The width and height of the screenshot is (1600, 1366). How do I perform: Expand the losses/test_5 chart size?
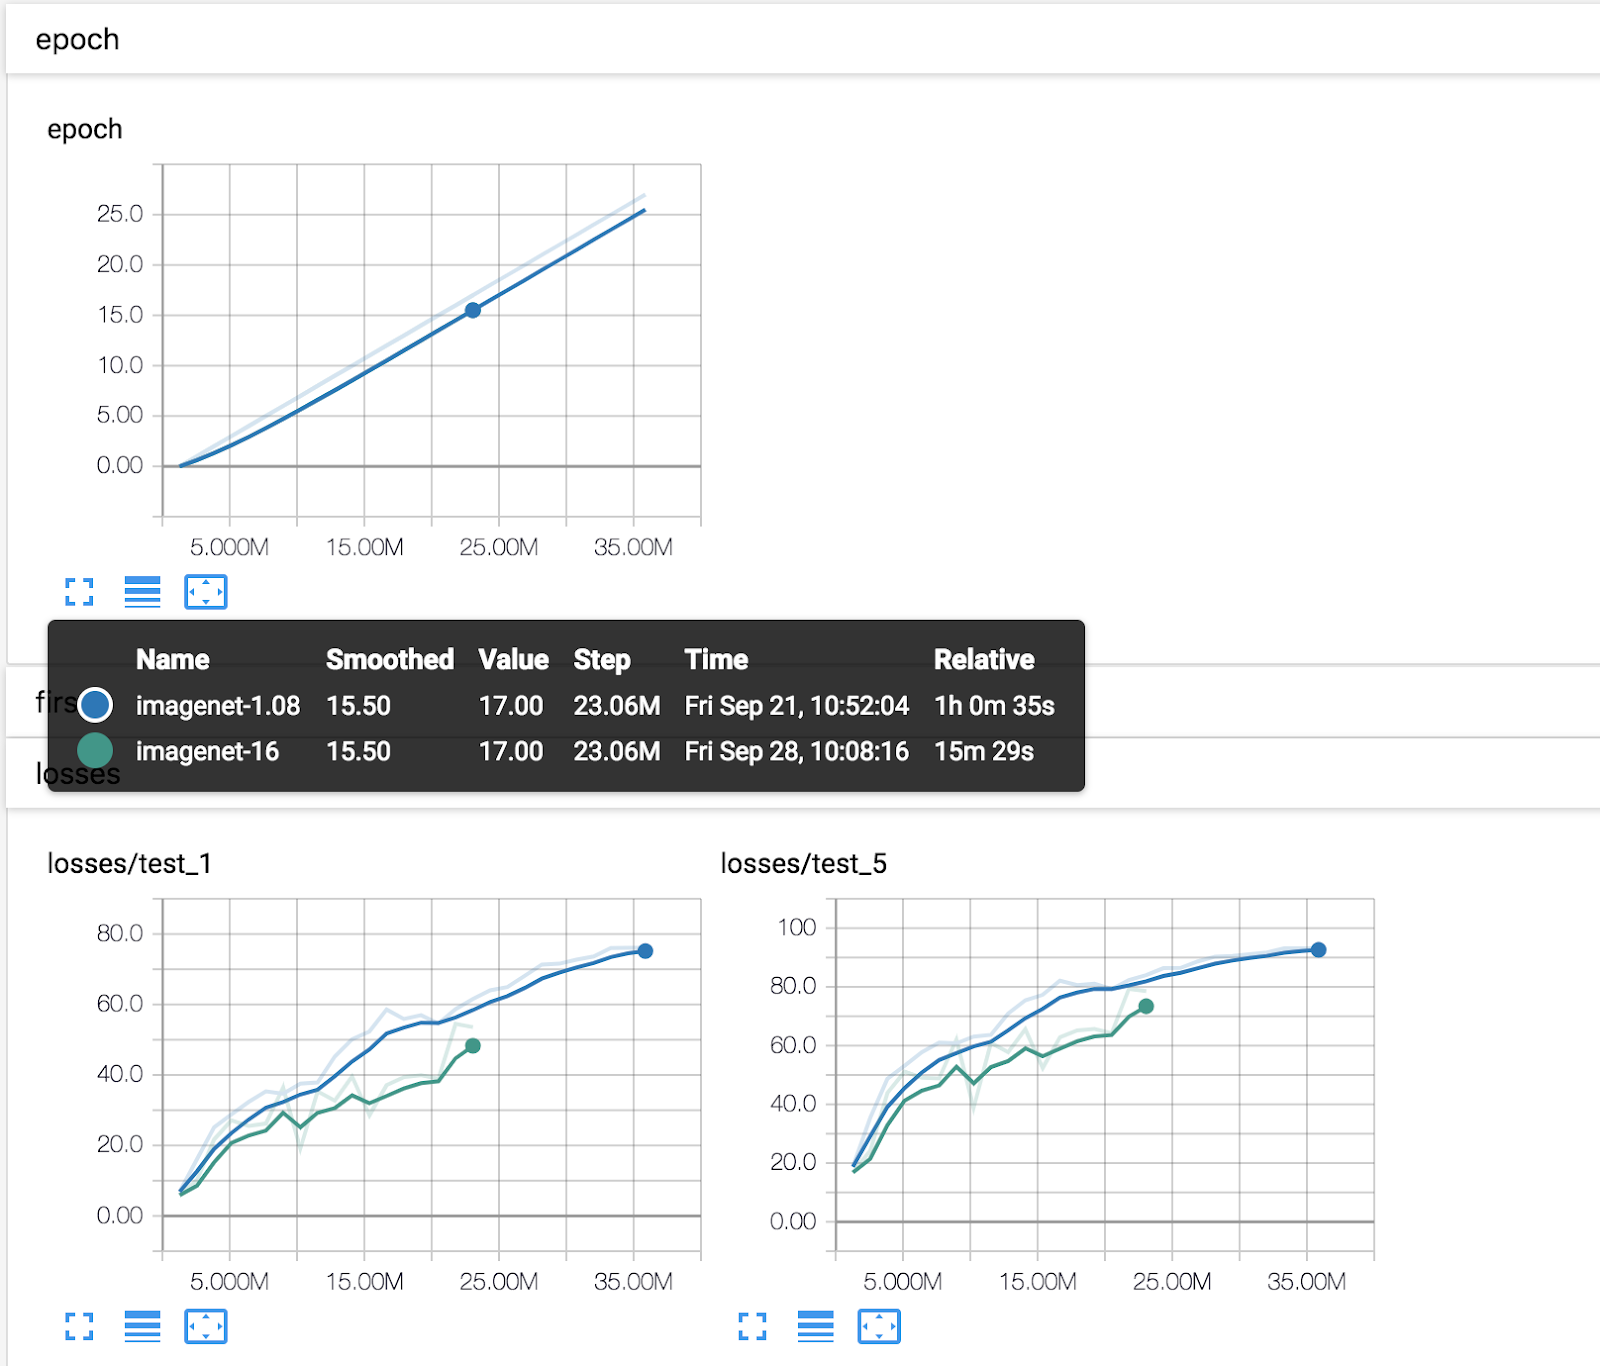tap(752, 1327)
